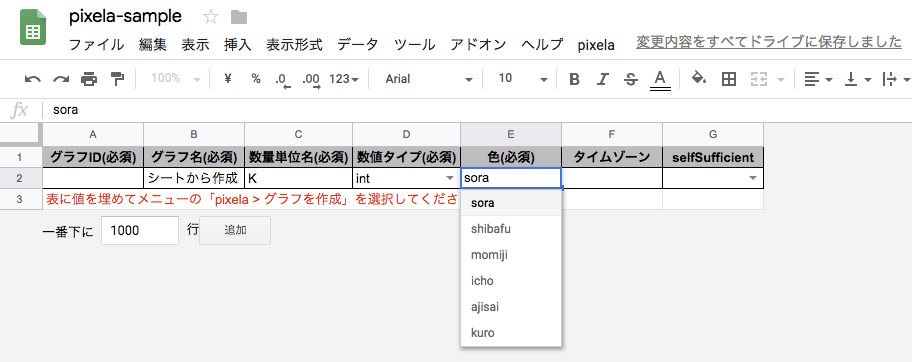Open the 表示形式 menu
Viewport: 912px width, 362px height.
tap(294, 45)
